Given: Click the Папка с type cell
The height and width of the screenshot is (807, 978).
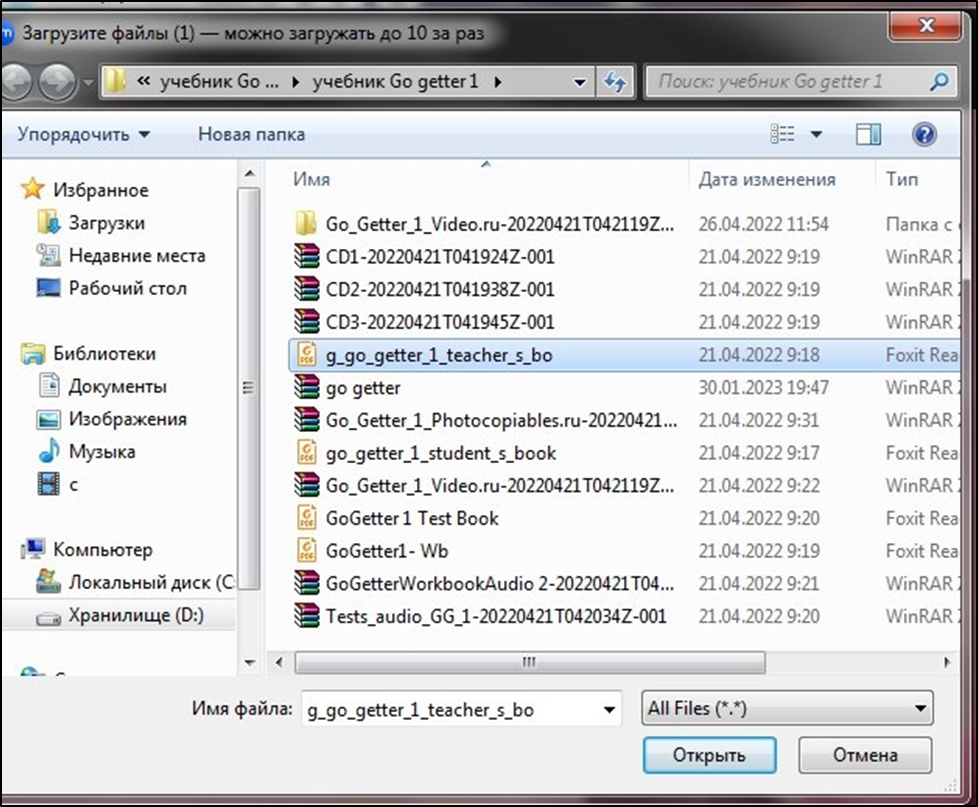Looking at the screenshot, I should pyautogui.click(x=922, y=224).
